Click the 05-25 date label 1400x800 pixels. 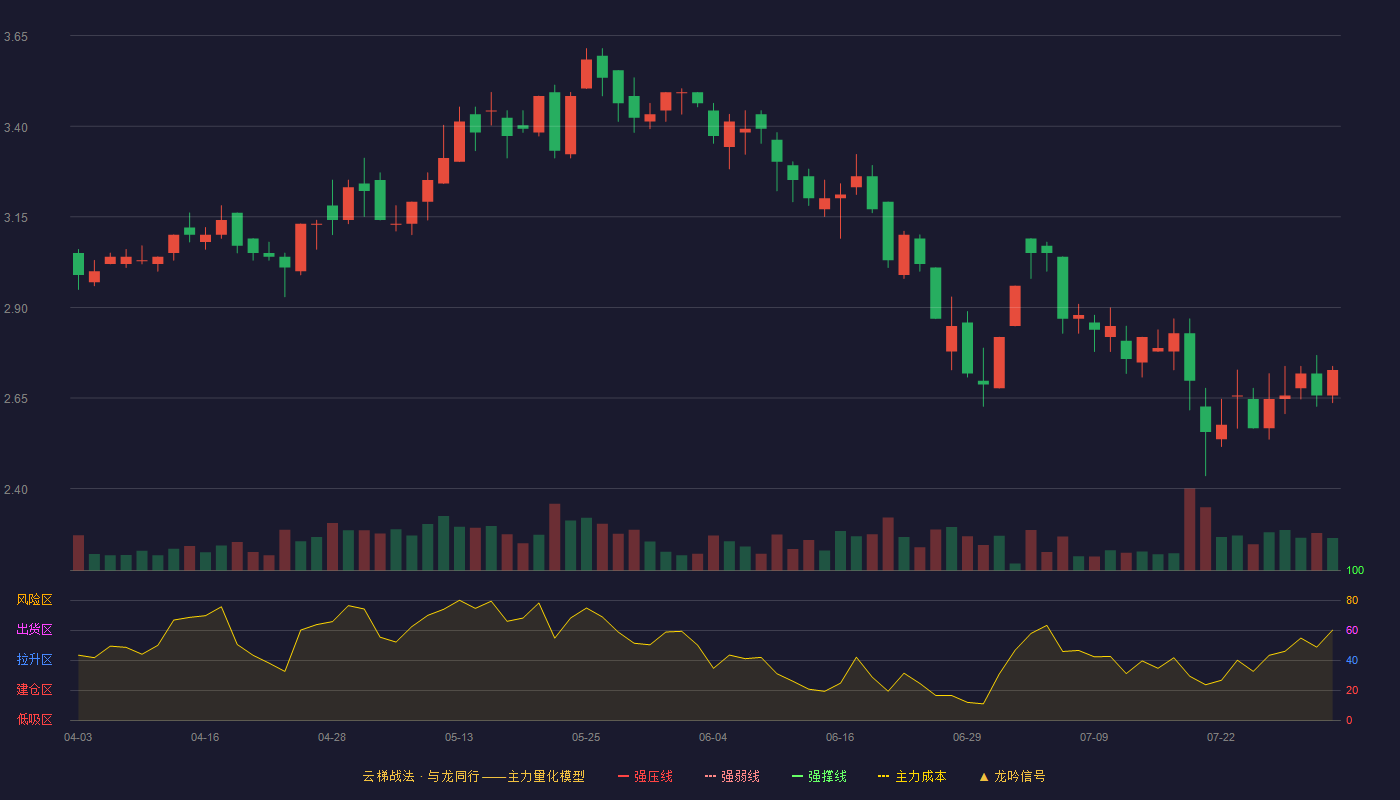[586, 737]
